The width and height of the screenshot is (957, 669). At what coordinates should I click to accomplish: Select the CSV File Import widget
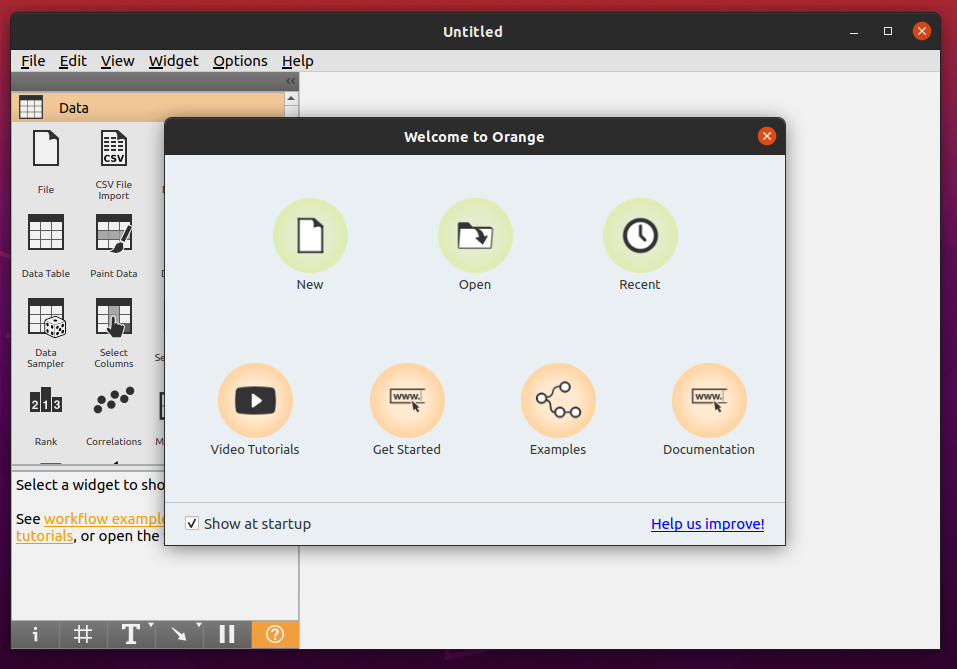114,164
